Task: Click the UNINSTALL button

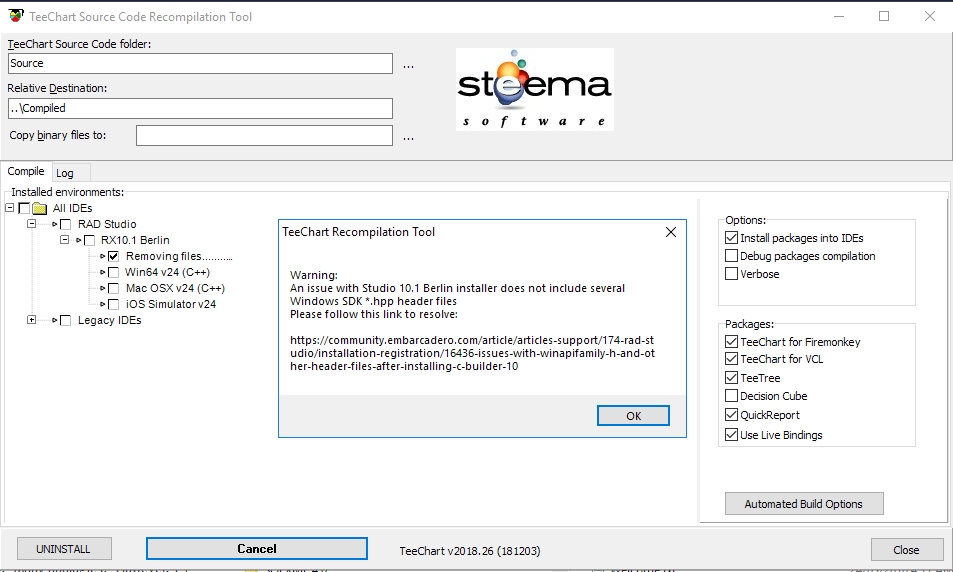Action: tap(64, 549)
